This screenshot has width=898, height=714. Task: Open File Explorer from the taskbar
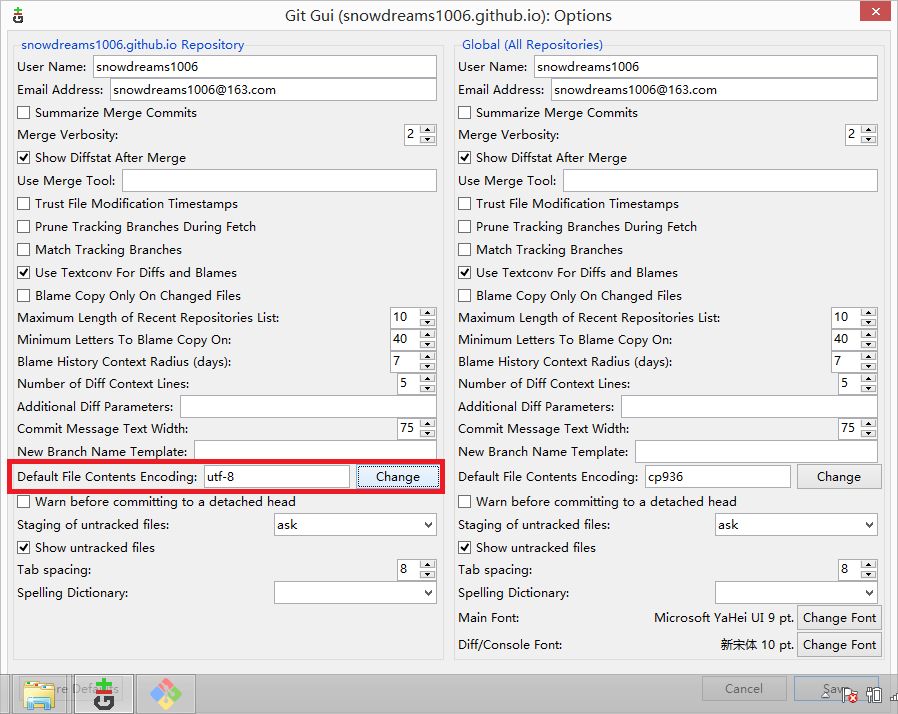coord(38,693)
